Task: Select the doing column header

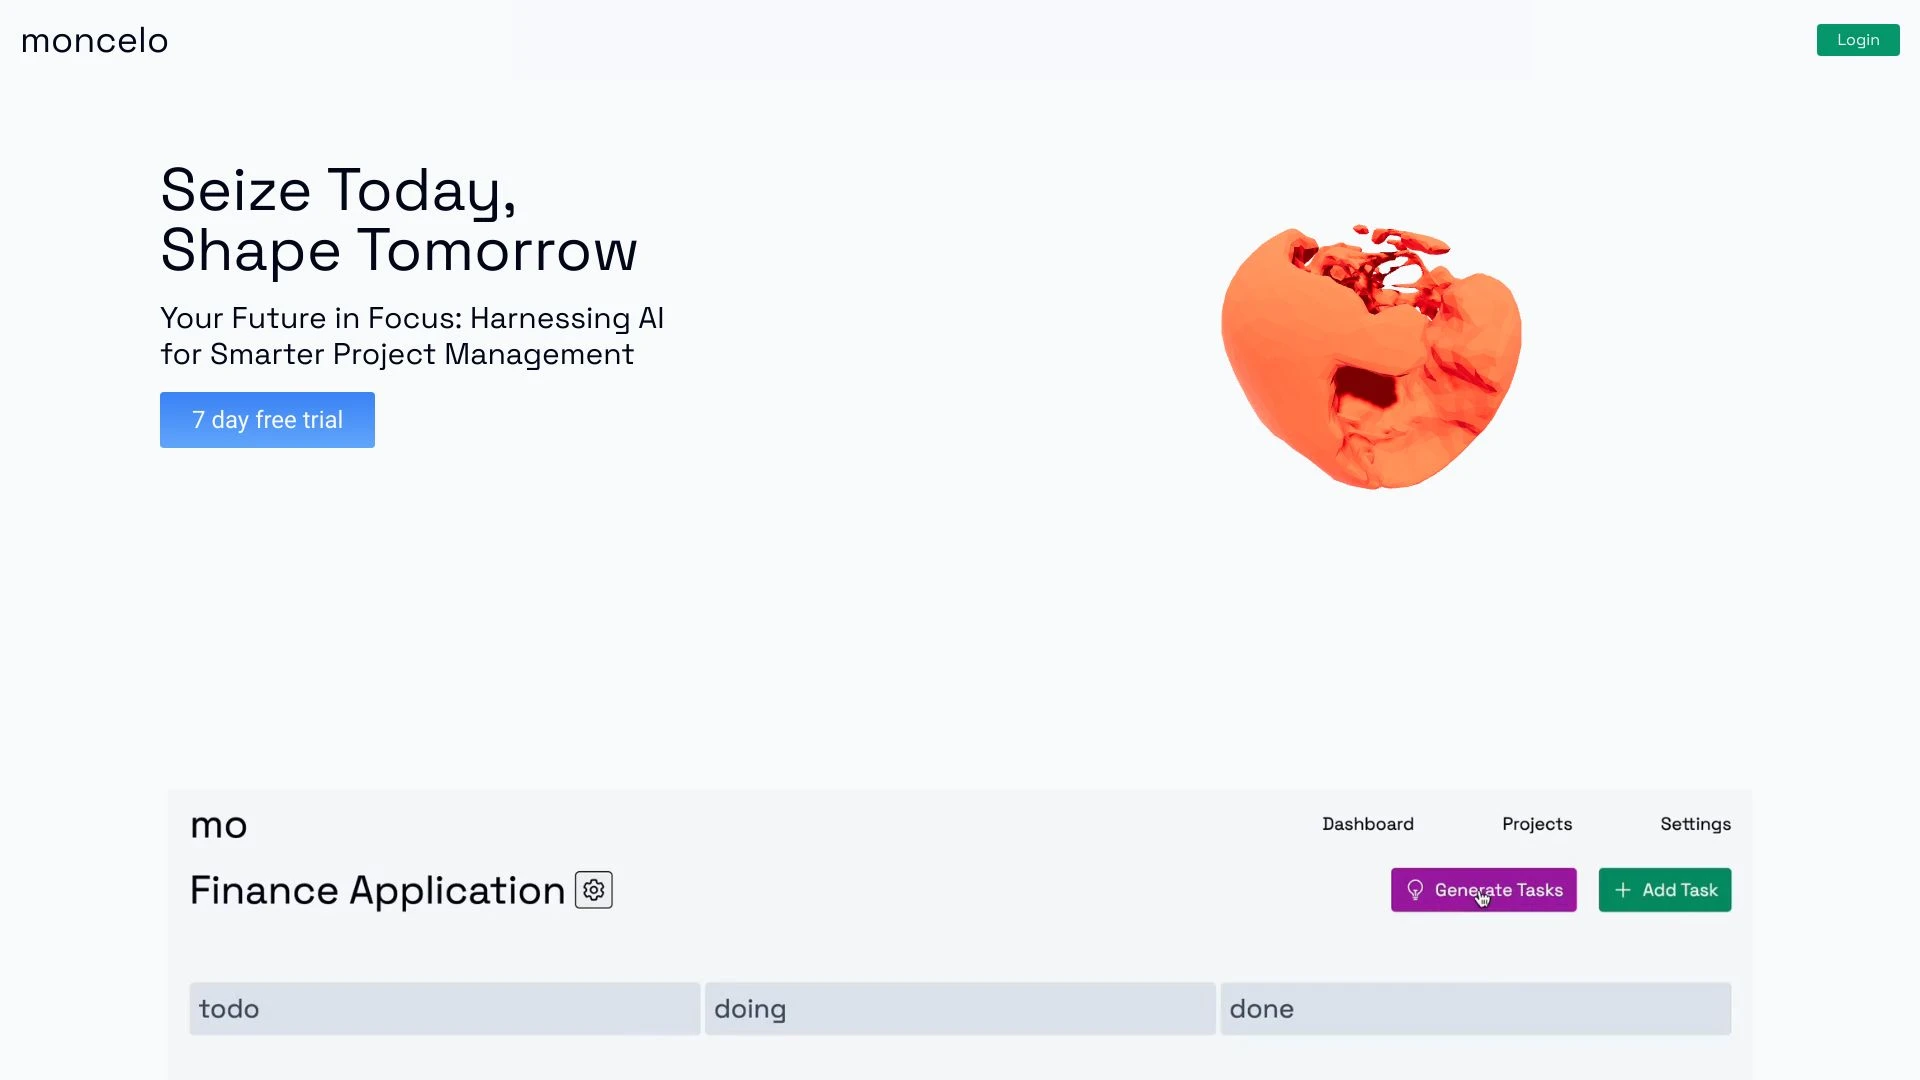Action: click(959, 1009)
